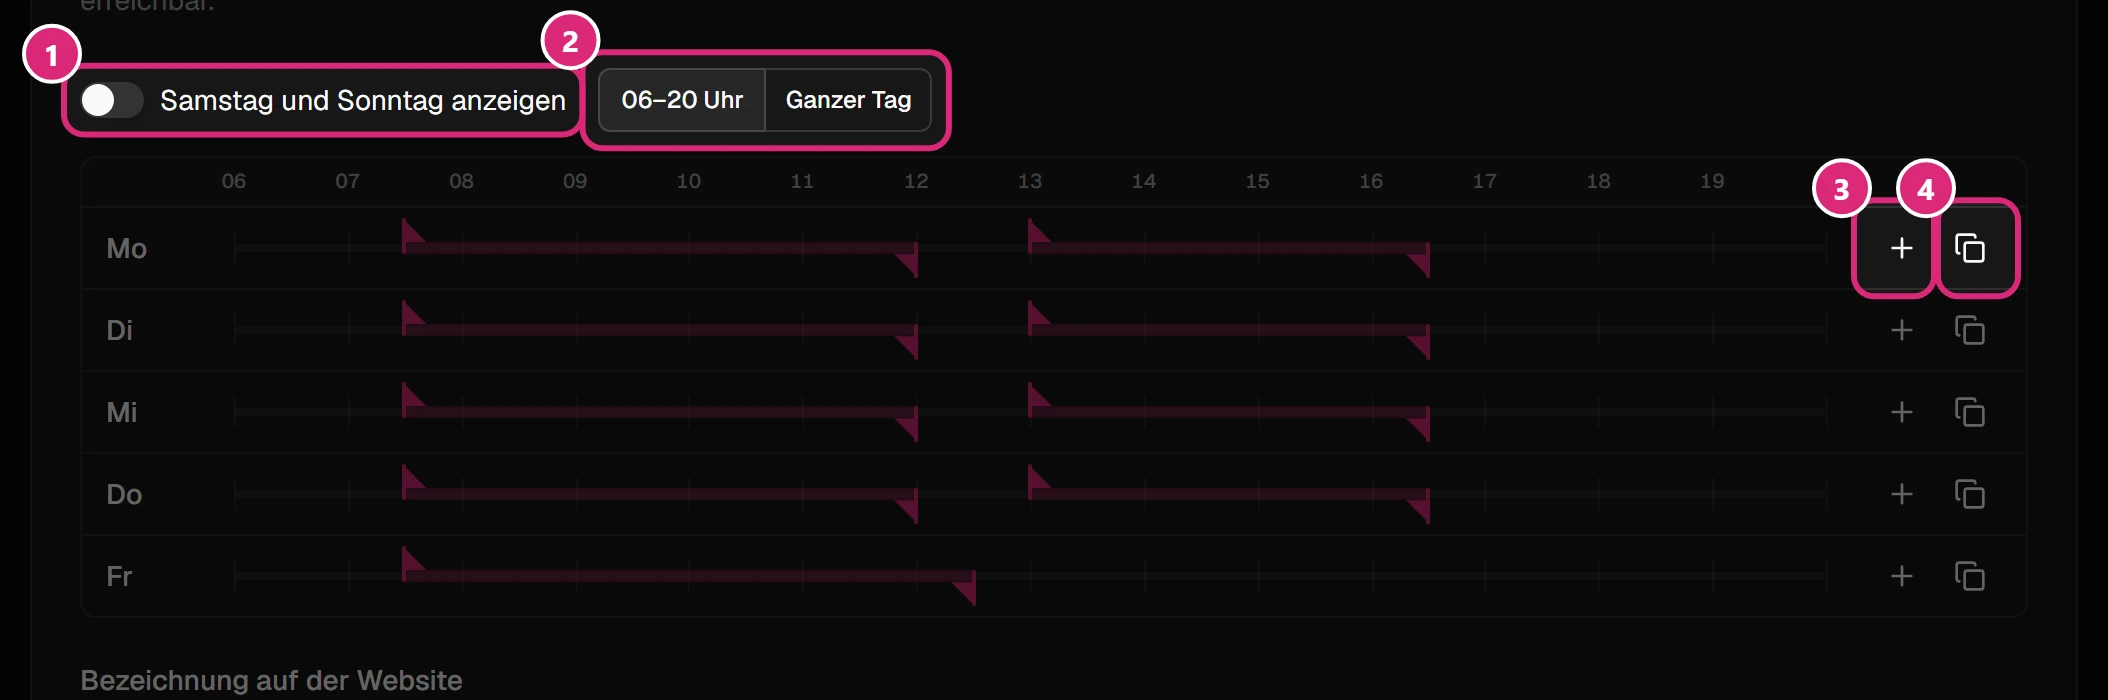This screenshot has height=700, width=2108.
Task: Copy the Do schedule
Action: [x=1970, y=494]
